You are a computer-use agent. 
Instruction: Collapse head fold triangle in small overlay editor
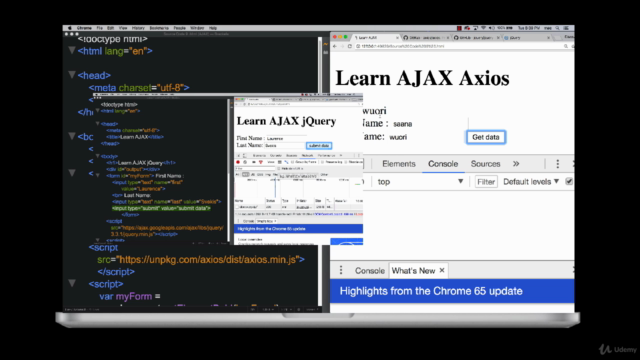pos(98,124)
